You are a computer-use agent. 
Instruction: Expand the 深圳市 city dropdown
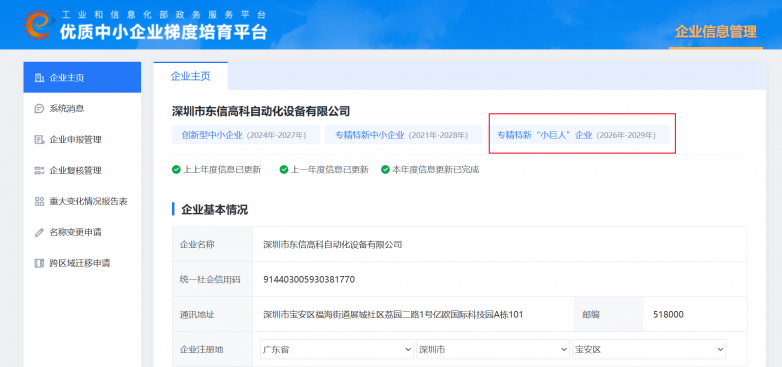tap(493, 350)
